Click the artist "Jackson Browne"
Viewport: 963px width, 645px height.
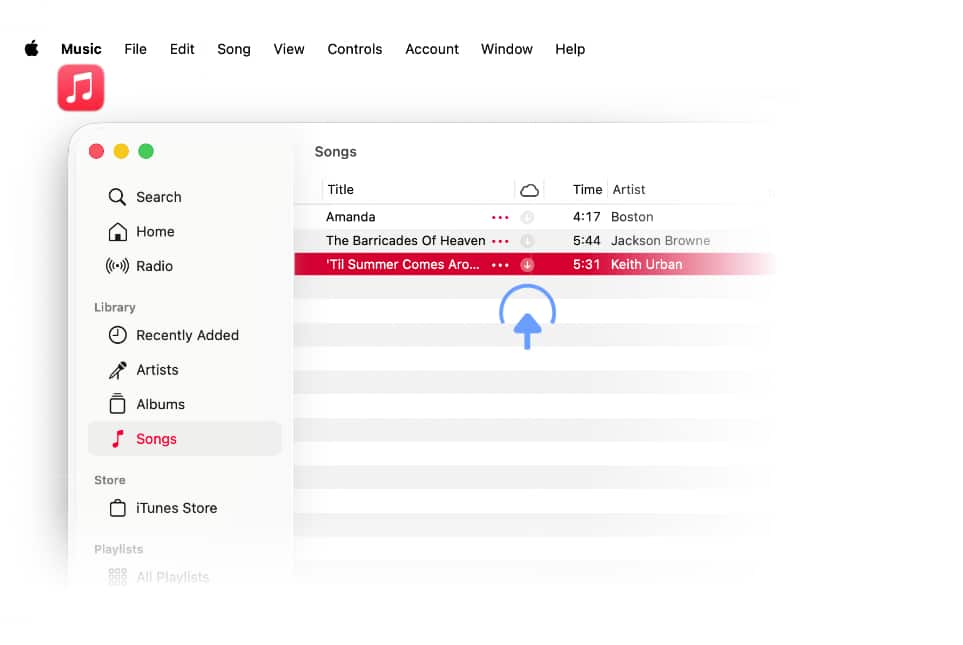tap(660, 241)
